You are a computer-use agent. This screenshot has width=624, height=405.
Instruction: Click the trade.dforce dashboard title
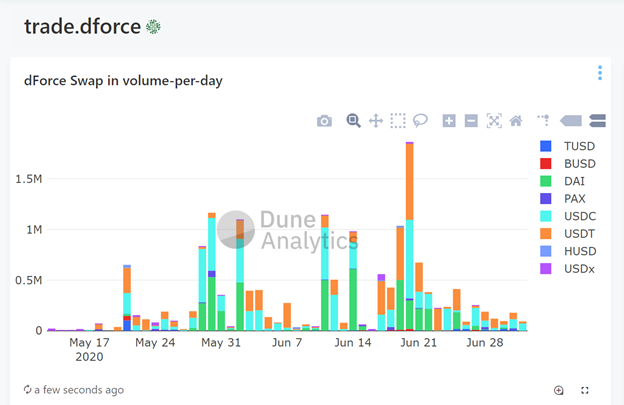coord(82,27)
